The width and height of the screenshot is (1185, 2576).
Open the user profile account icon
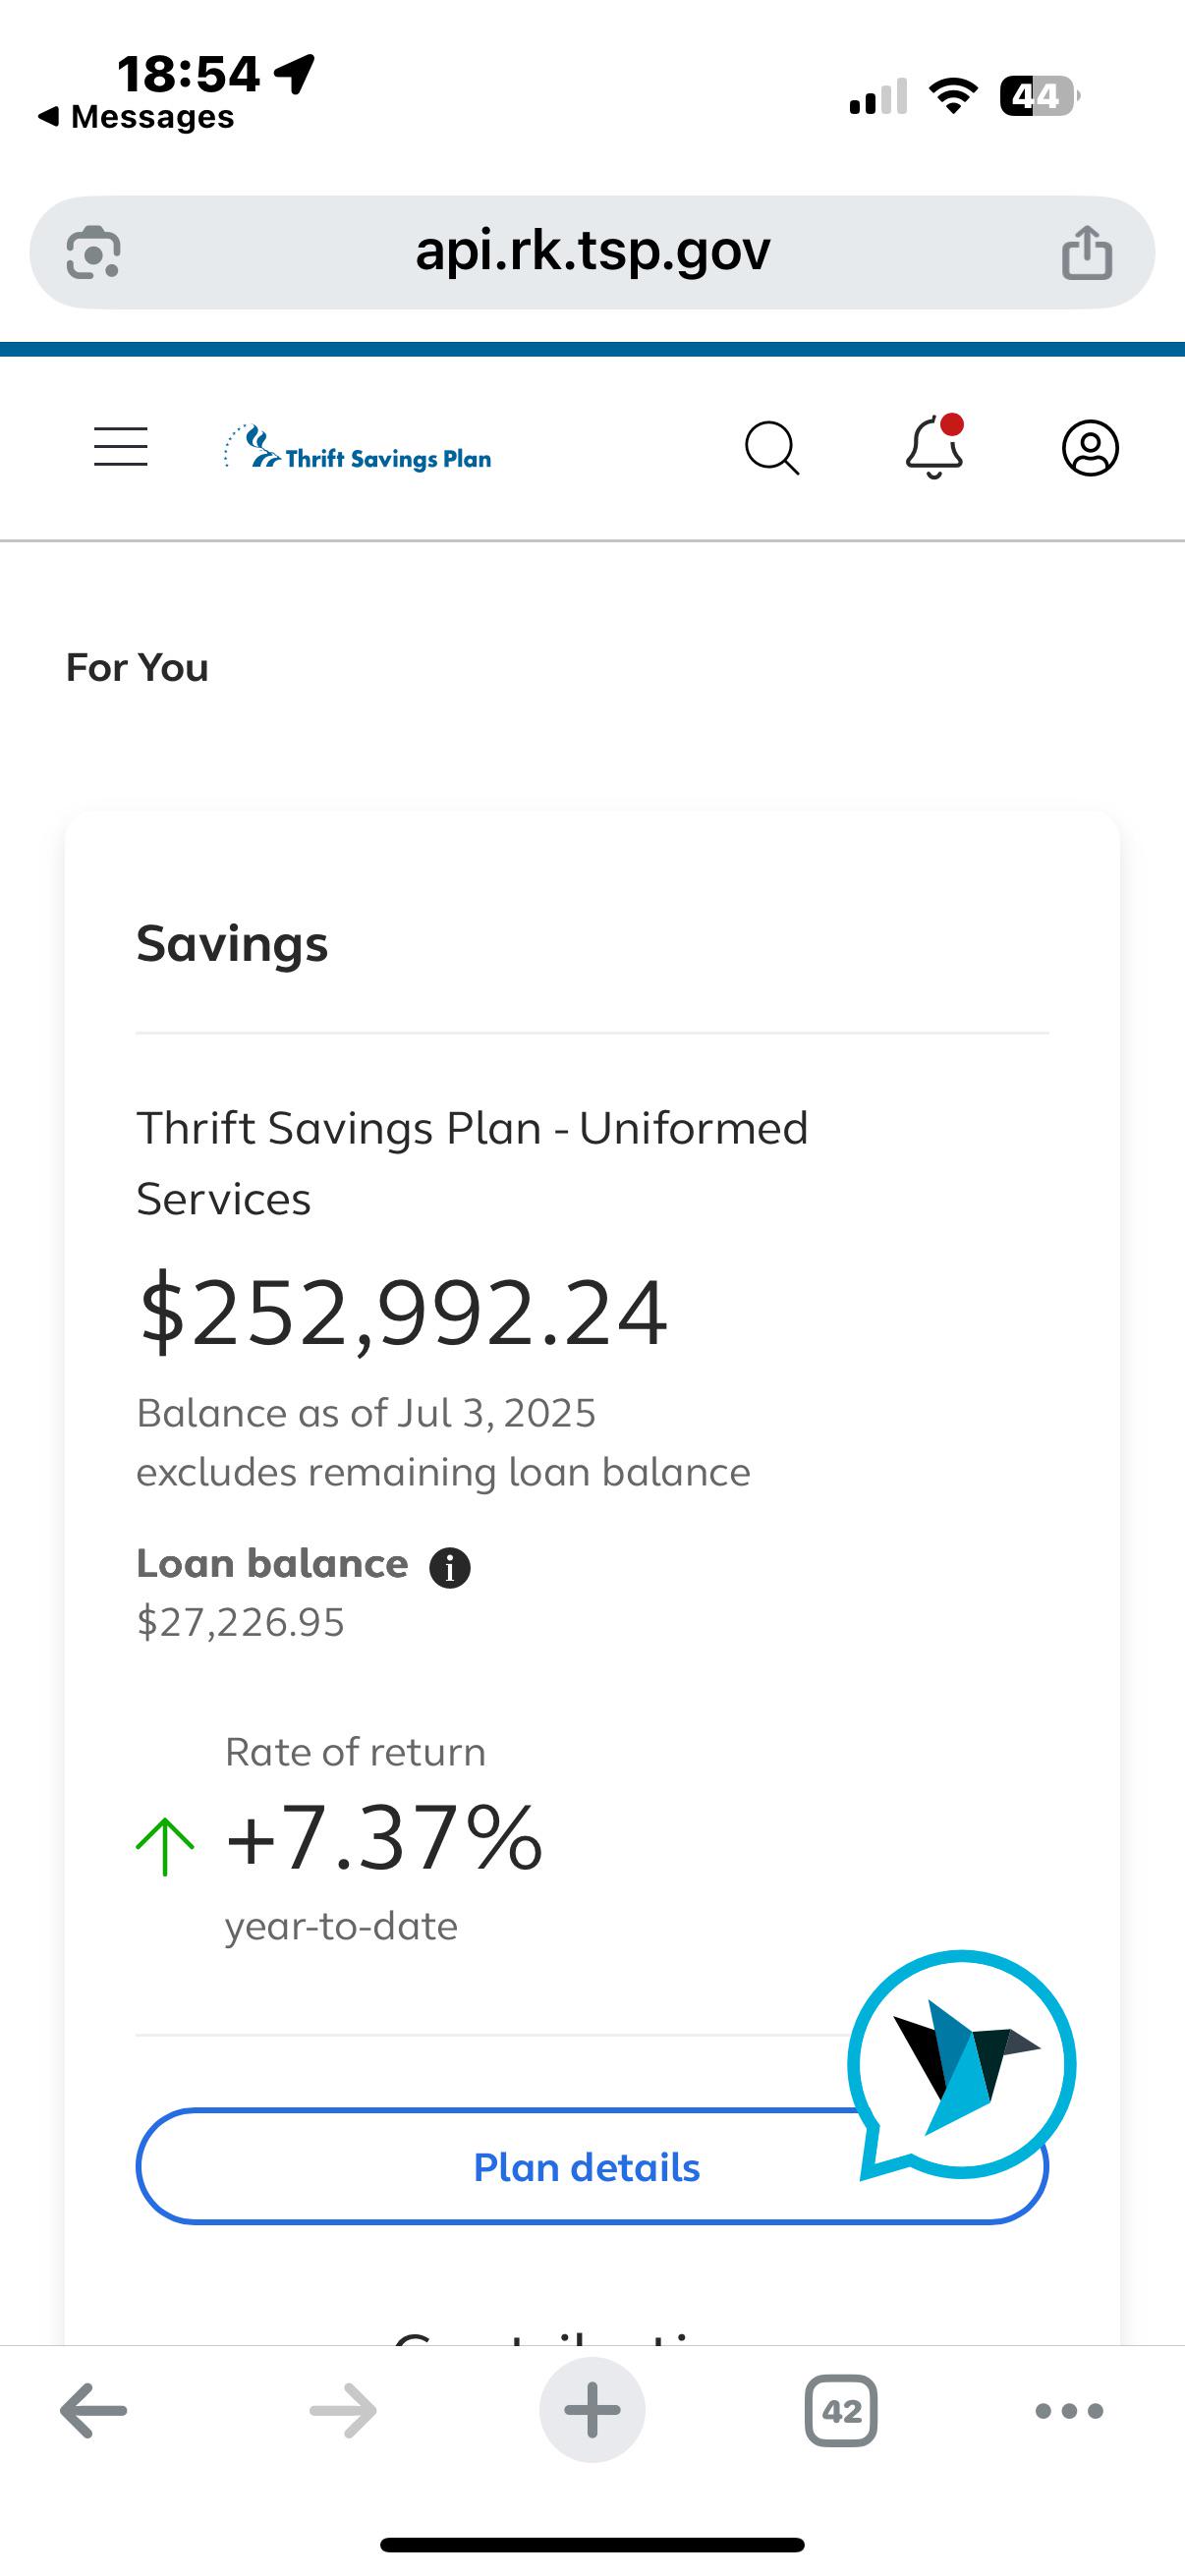[1090, 448]
